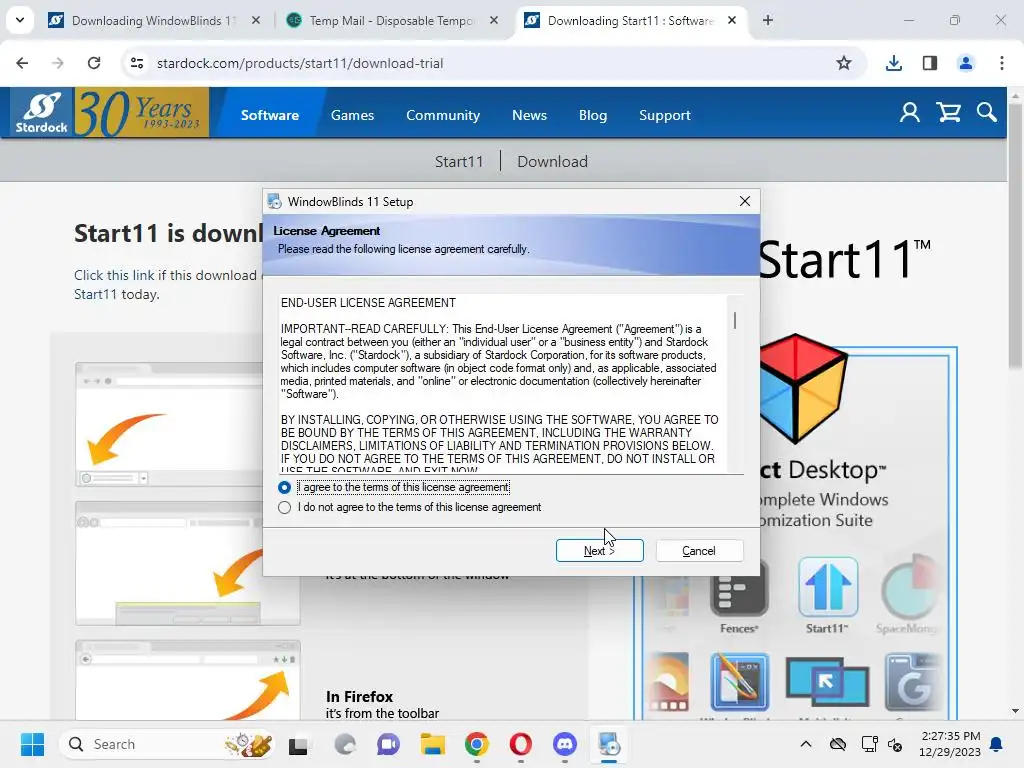This screenshot has width=1024, height=768.
Task: Select 'I do not agree' radio button
Action: pos(284,507)
